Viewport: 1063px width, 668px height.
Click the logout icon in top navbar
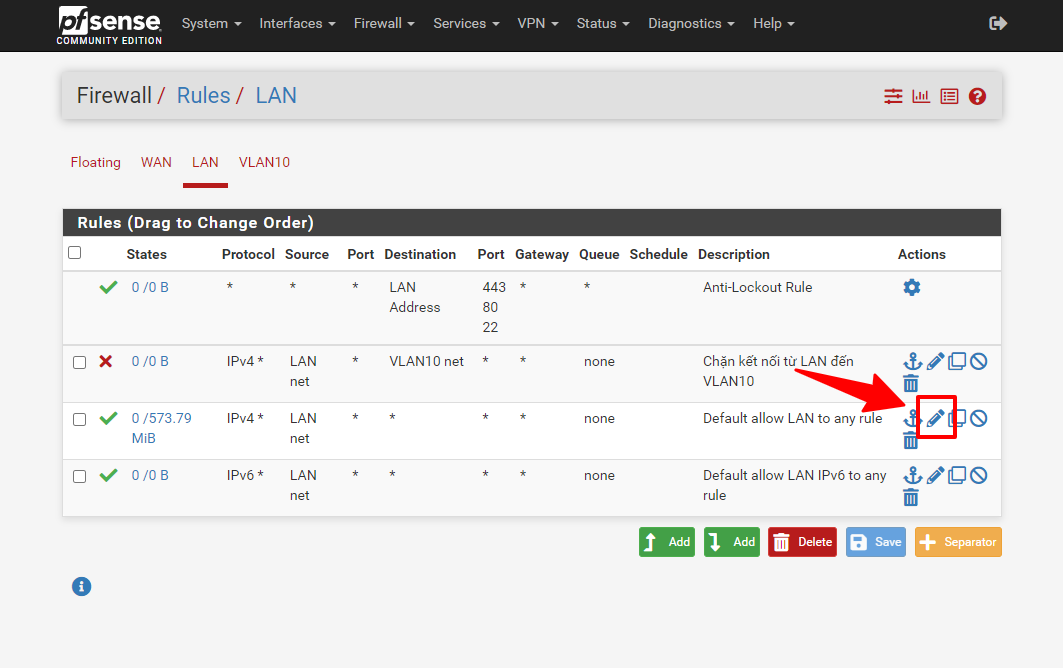997,23
